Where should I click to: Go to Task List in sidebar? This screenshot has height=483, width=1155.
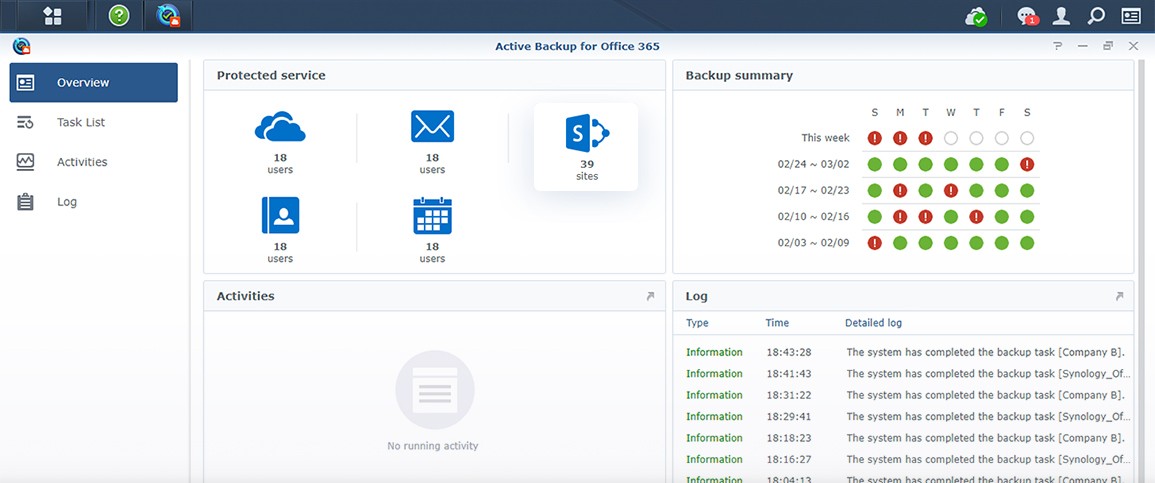click(94, 122)
